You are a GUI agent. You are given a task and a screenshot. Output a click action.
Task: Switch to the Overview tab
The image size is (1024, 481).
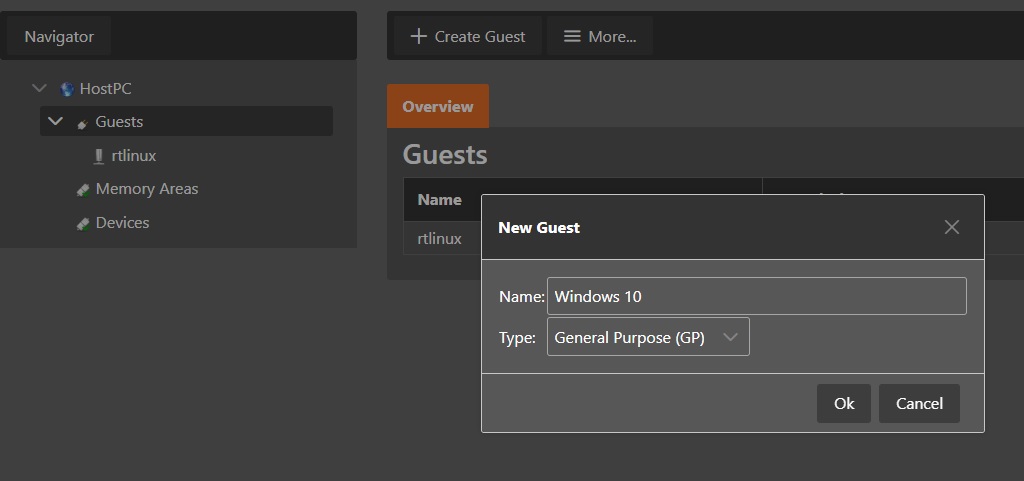click(438, 106)
